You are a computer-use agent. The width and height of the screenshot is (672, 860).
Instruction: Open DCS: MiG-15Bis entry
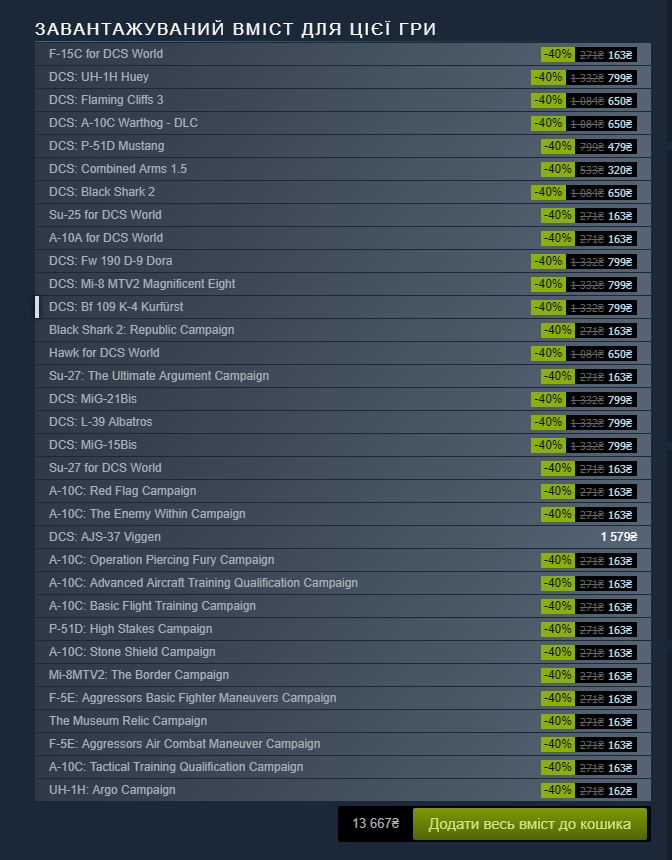tap(343, 446)
